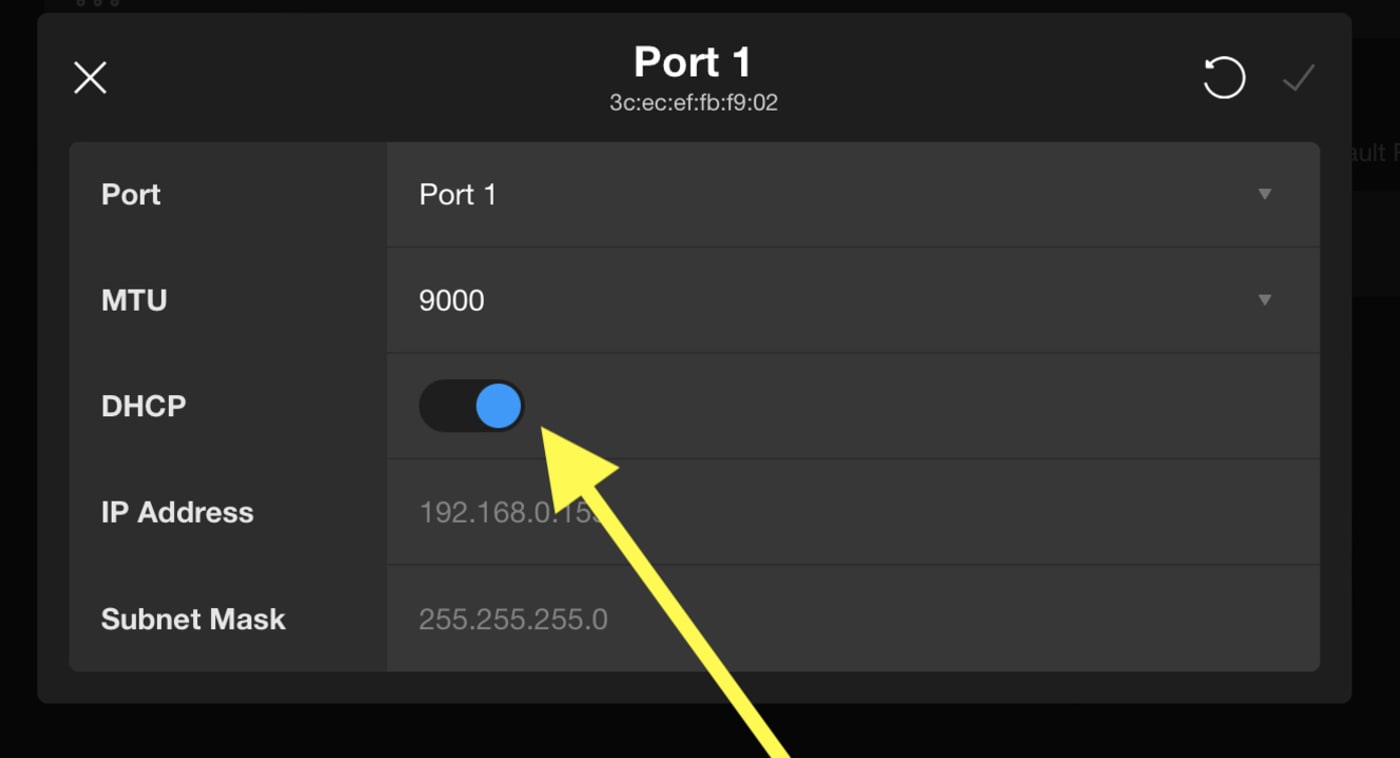Expand the MTU dropdown arrow

click(x=1265, y=300)
